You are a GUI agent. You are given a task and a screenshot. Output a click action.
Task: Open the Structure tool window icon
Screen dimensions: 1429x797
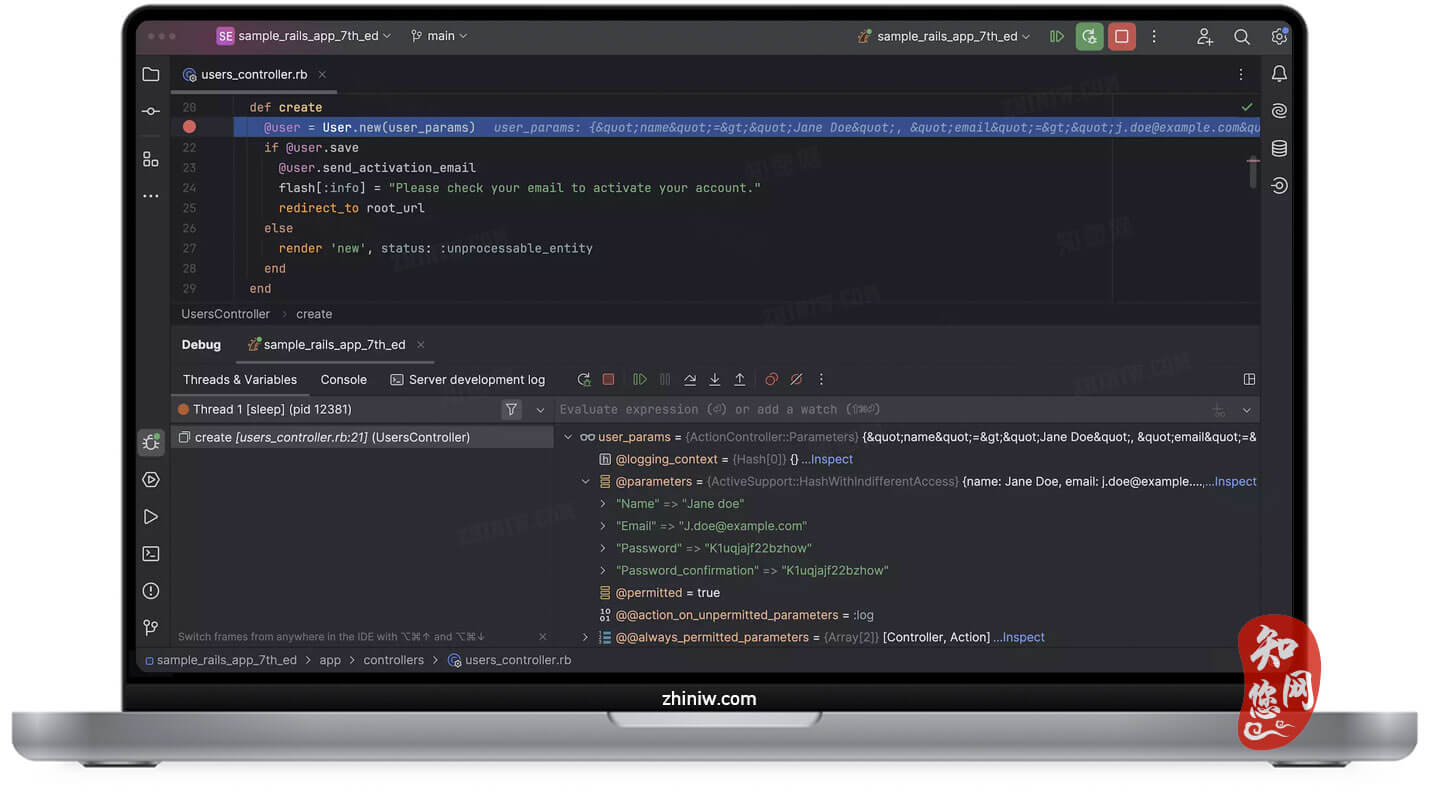click(x=151, y=159)
